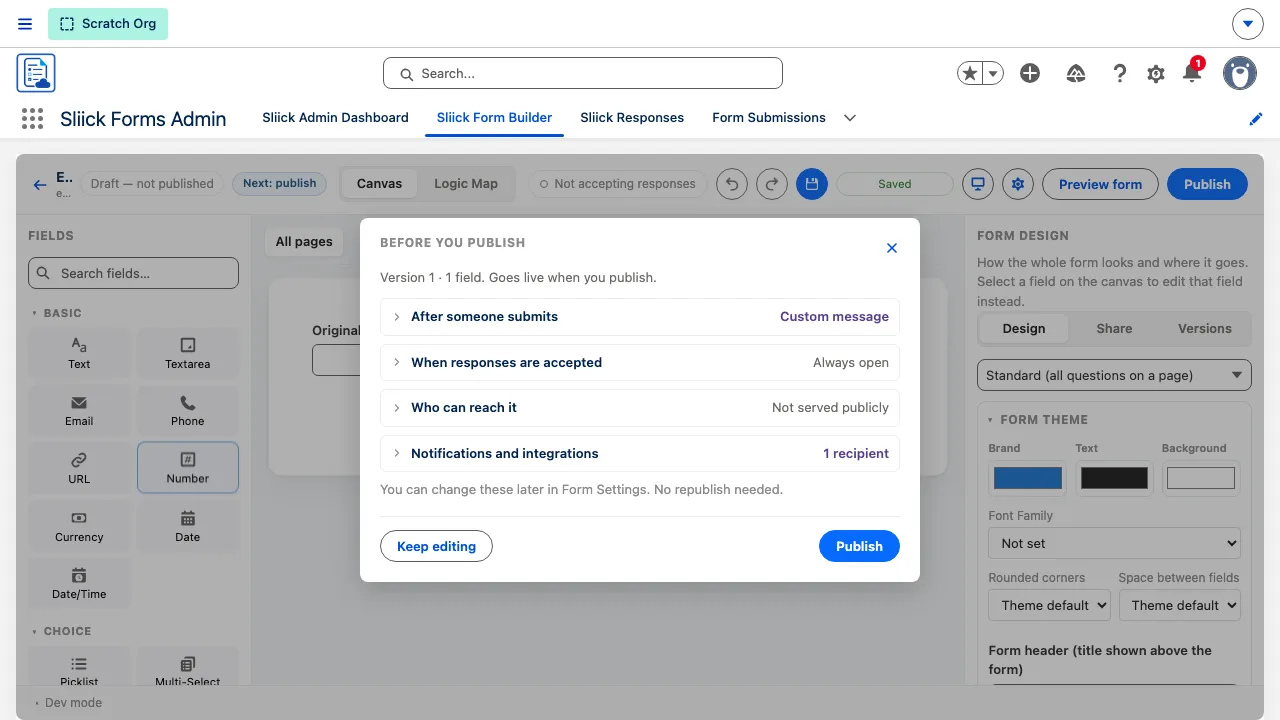This screenshot has width=1280, height=720.
Task: Open the form settings gear icon
Action: pos(1018,184)
